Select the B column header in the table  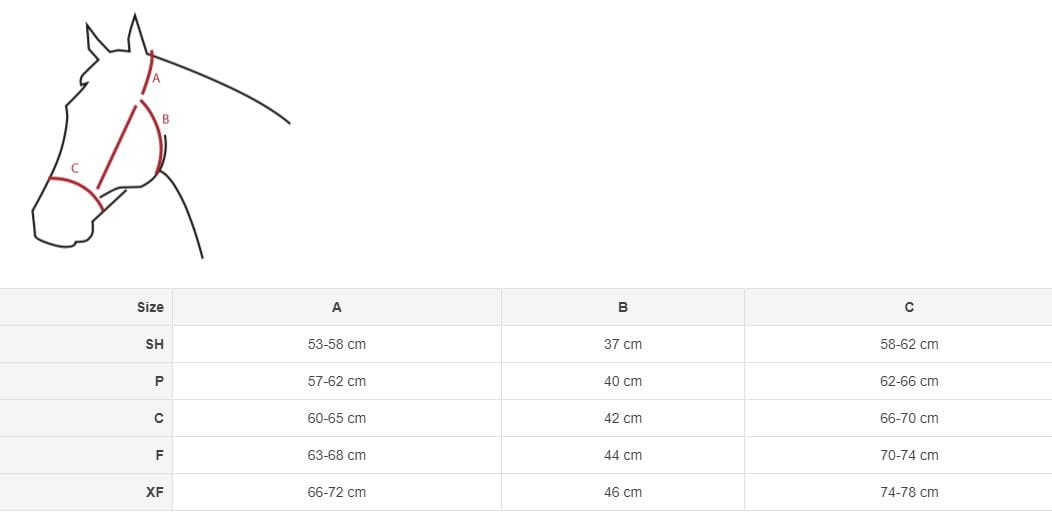pyautogui.click(x=623, y=307)
